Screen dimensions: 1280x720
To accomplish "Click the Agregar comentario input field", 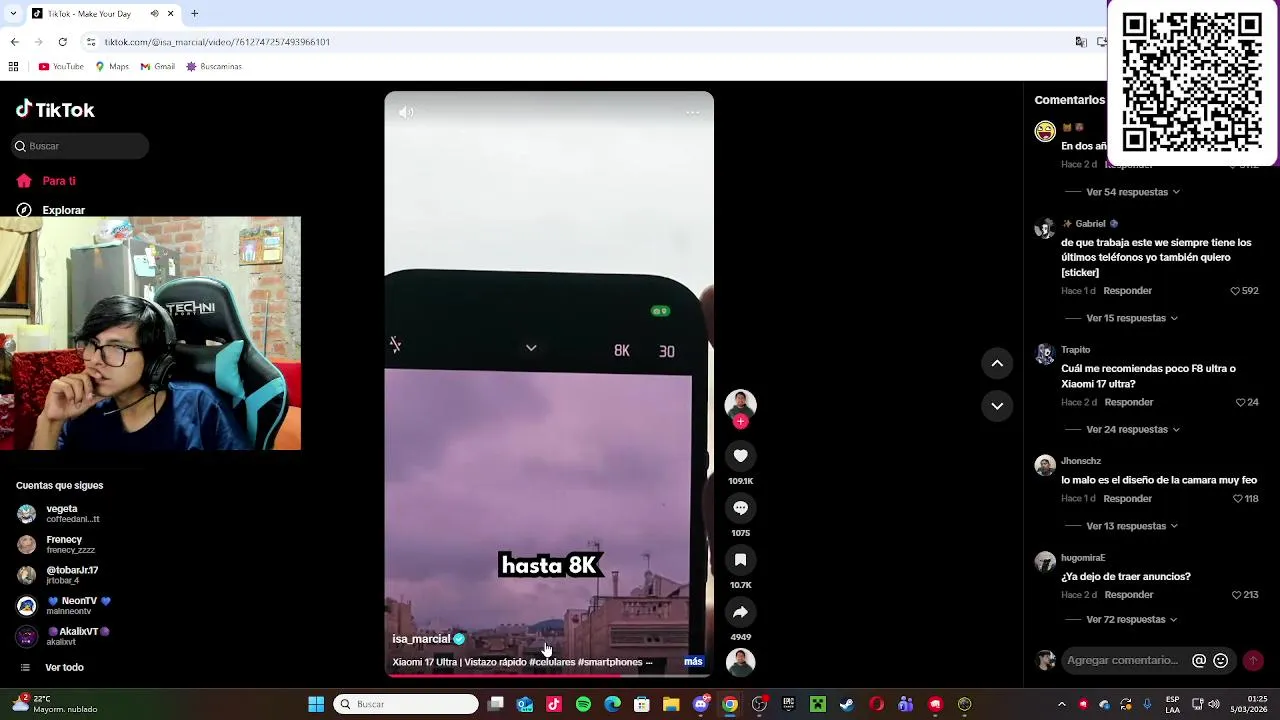I will click(x=1123, y=660).
